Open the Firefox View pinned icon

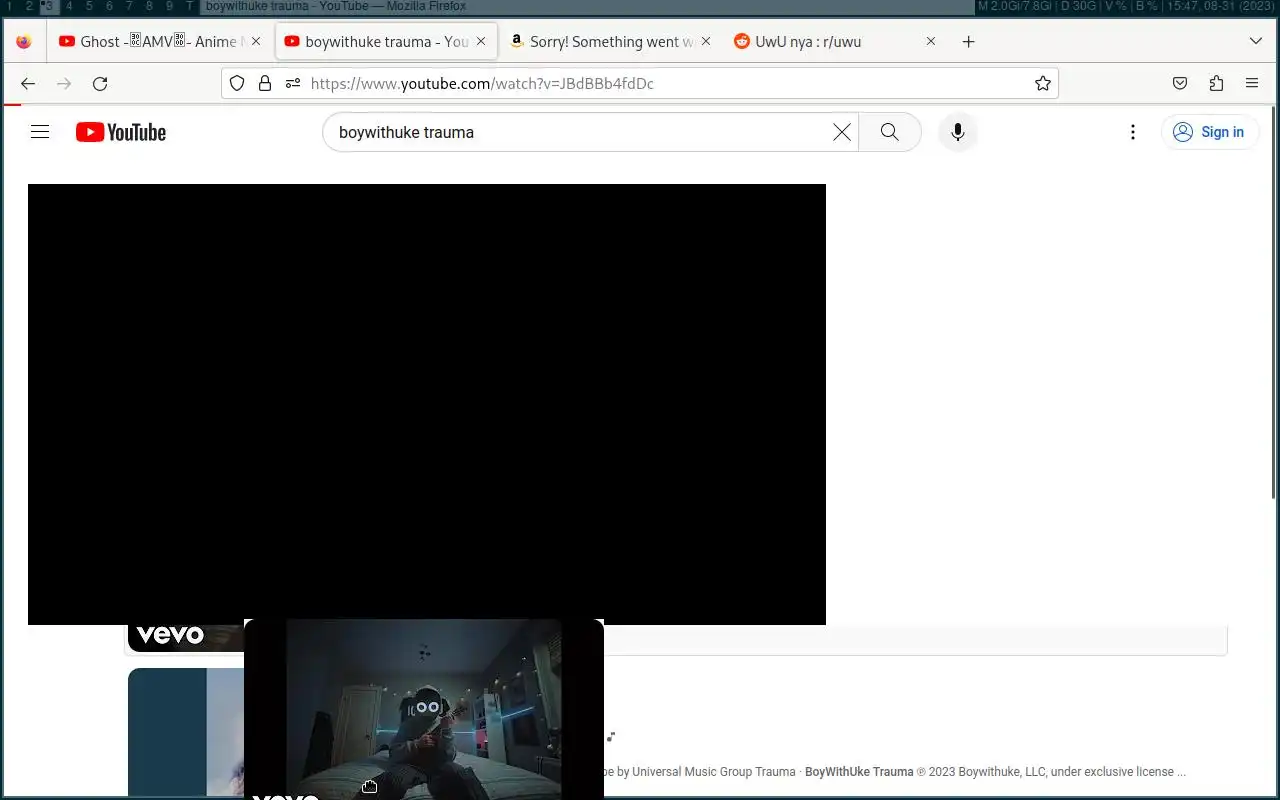24,41
